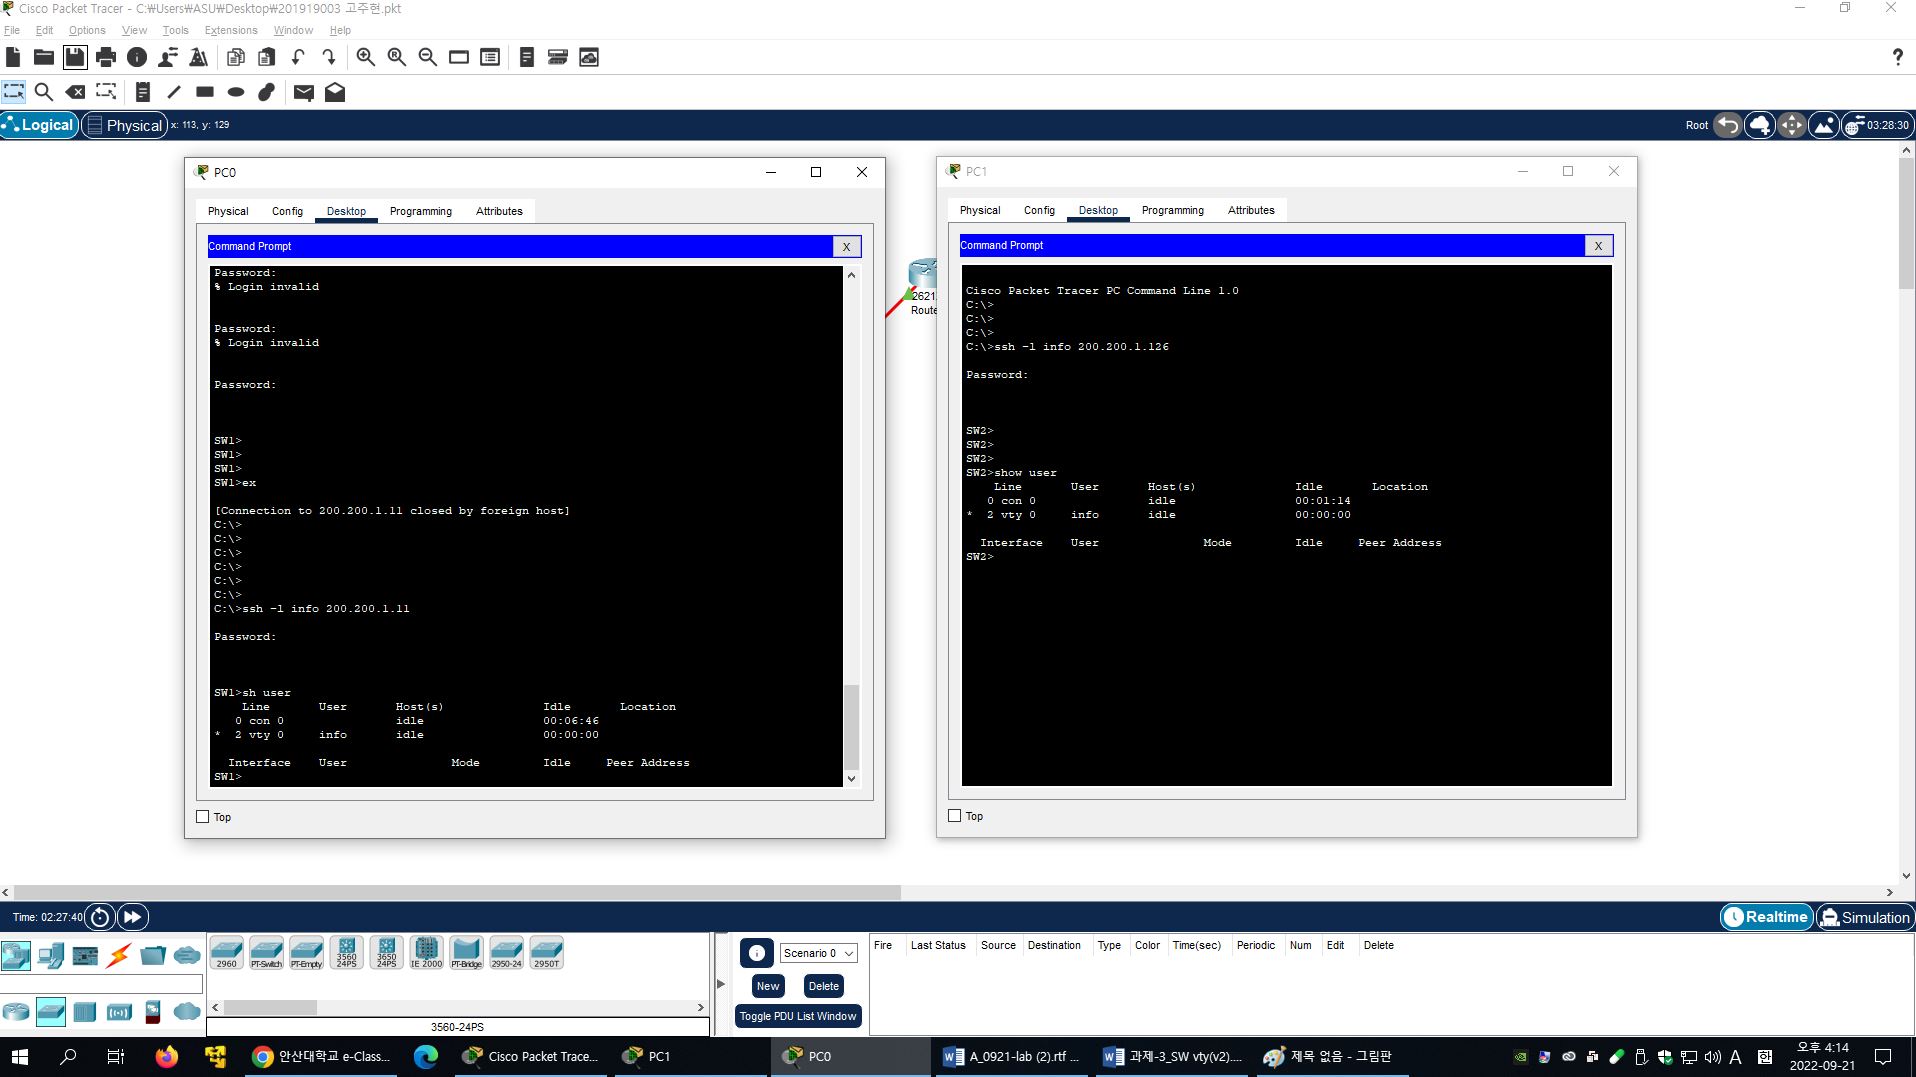Viewport: 1916px width, 1077px height.
Task: Check Top checkbox in PC0 window
Action: tap(203, 816)
